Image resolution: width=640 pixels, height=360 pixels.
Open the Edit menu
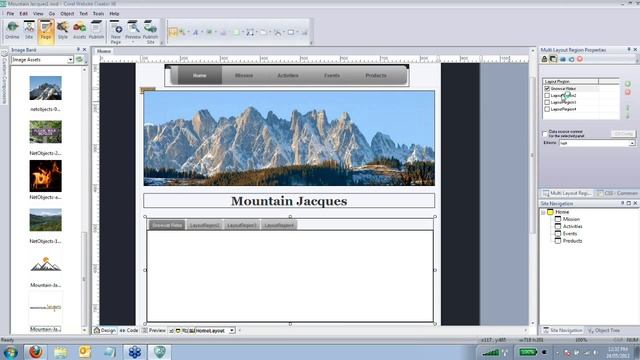[x=24, y=13]
